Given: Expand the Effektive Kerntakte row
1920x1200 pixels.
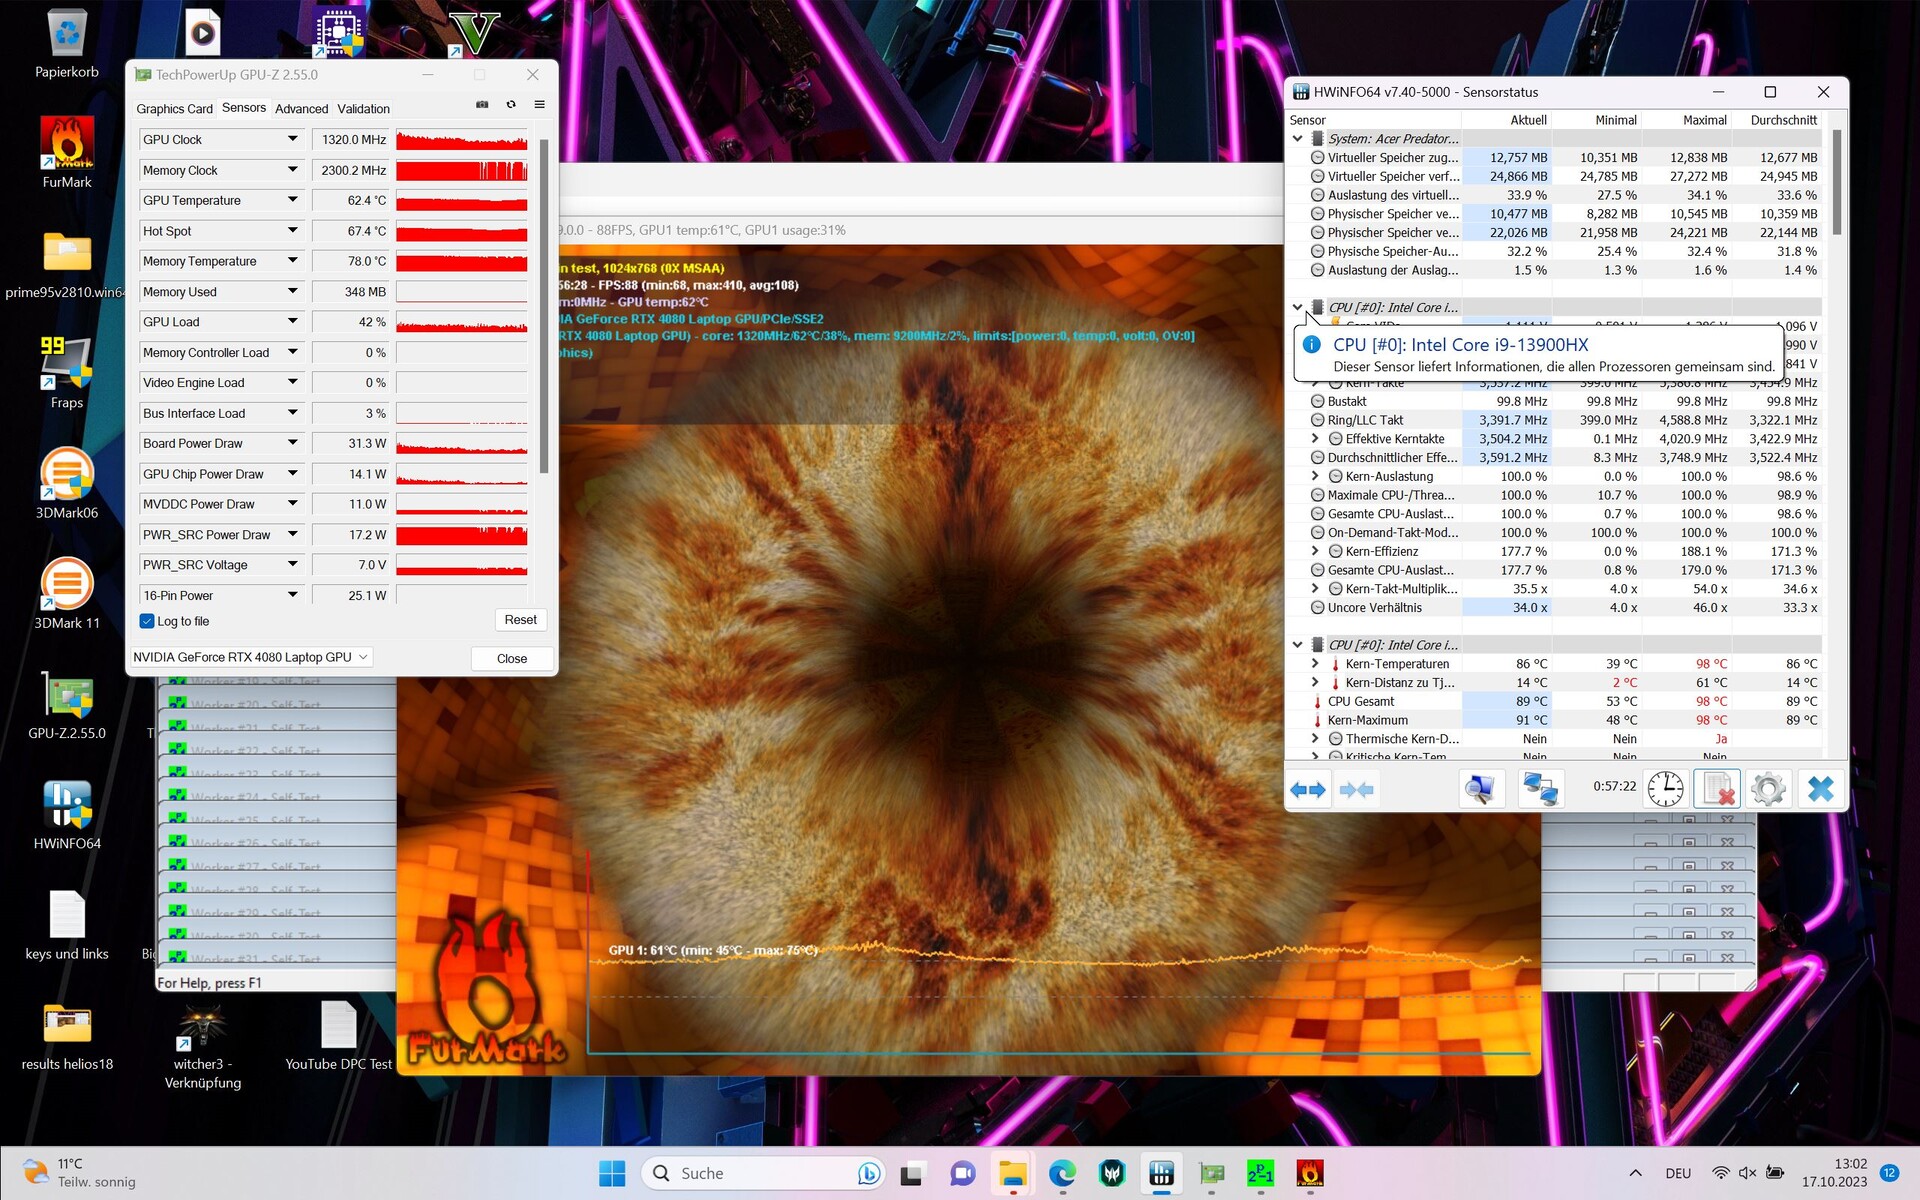Looking at the screenshot, I should pos(1315,439).
